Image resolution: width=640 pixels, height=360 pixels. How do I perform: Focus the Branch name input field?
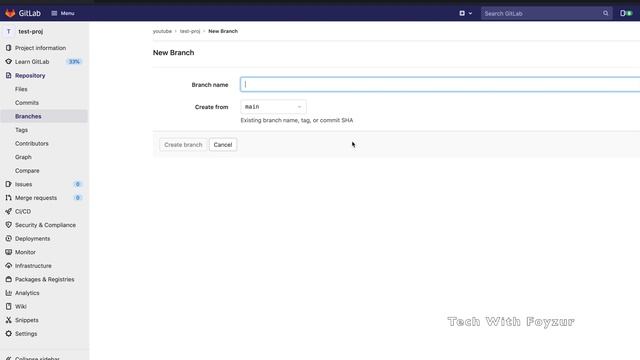[x=440, y=84]
